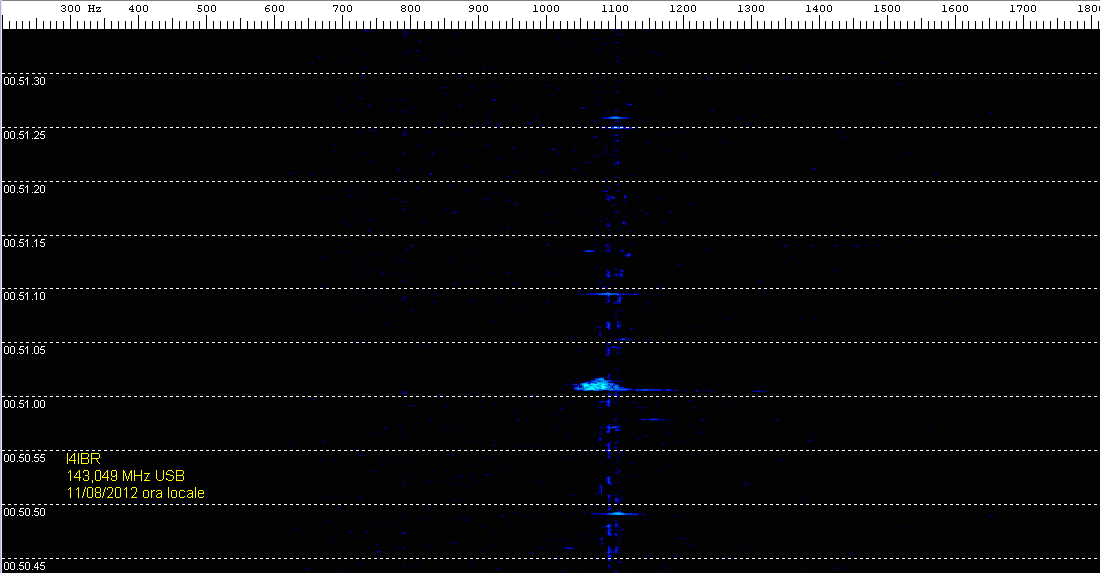This screenshot has height=573, width=1100.
Task: Click the 1000 frequency scale label
Action: (x=546, y=8)
